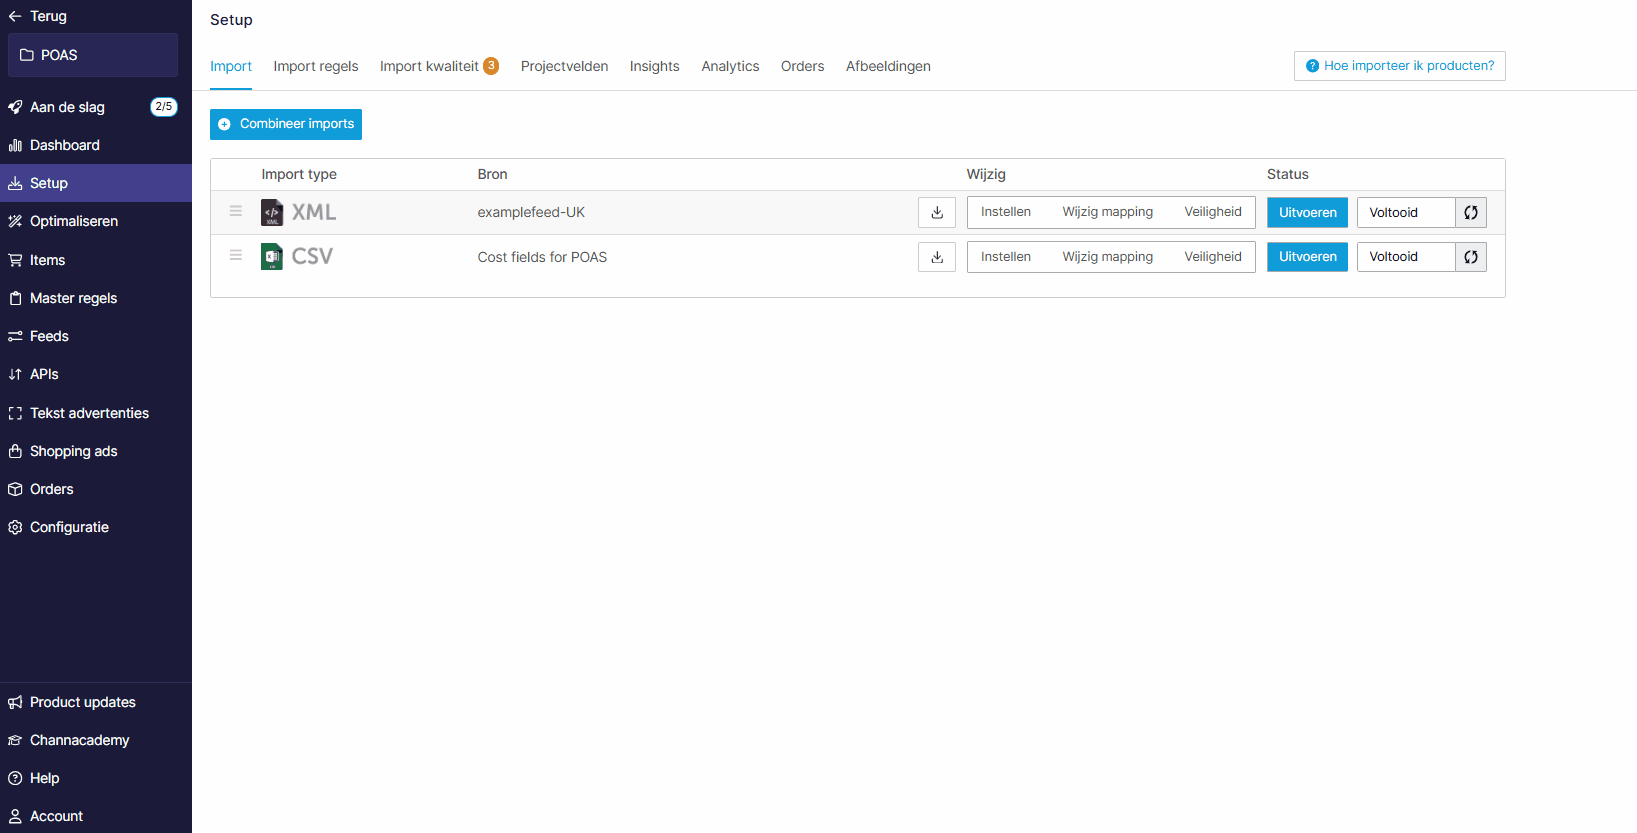
Task: Click the Configuratie gear icon
Action: click(15, 527)
